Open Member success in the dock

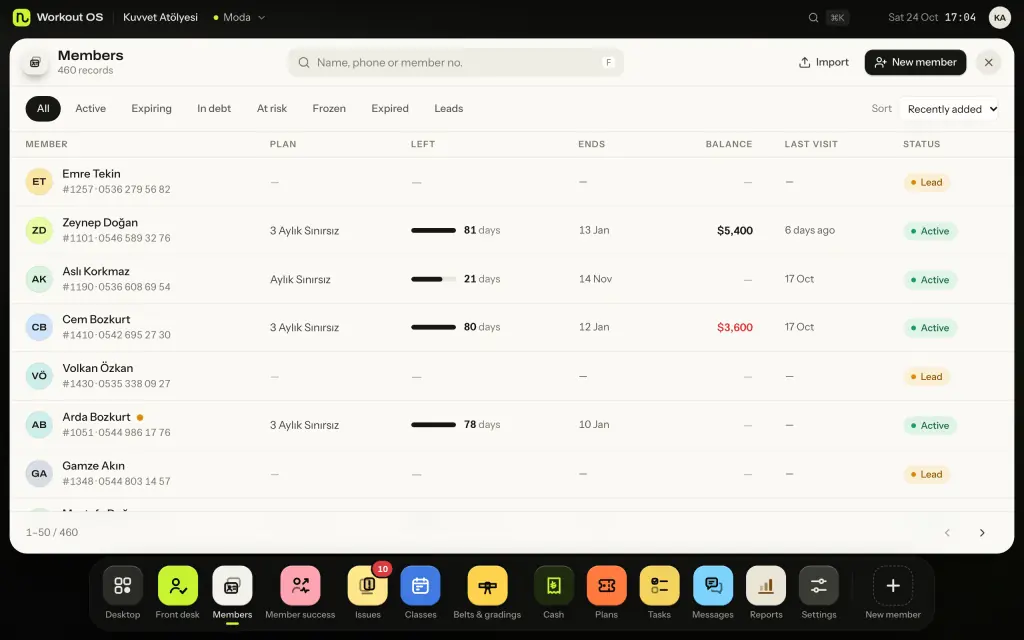point(300,585)
